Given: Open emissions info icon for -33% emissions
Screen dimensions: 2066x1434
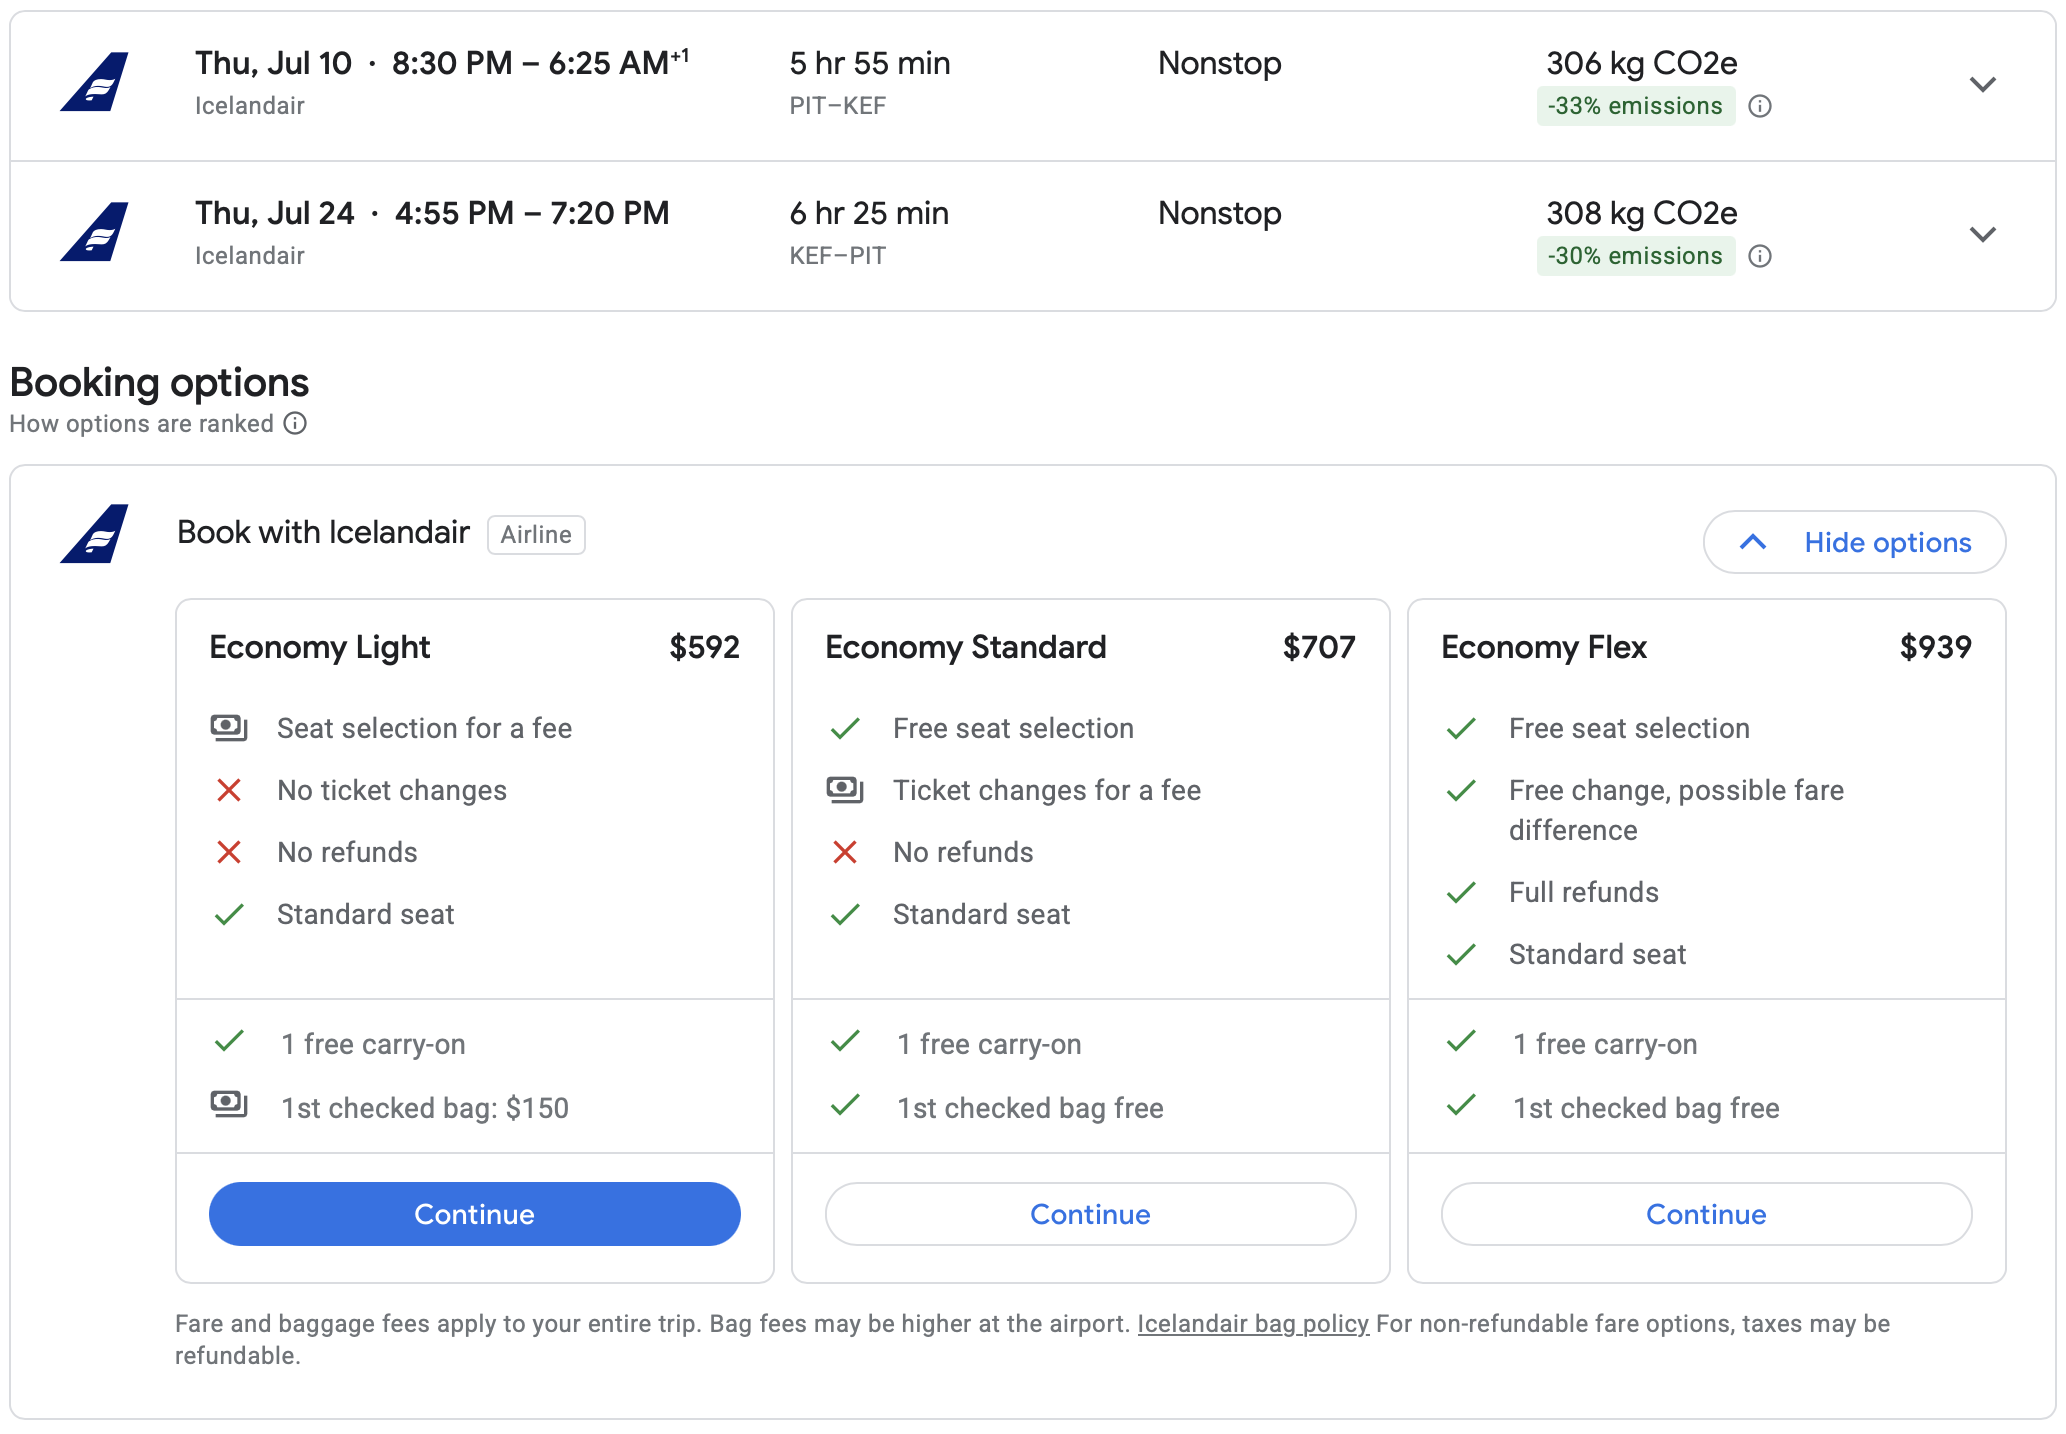Looking at the screenshot, I should point(1760,106).
